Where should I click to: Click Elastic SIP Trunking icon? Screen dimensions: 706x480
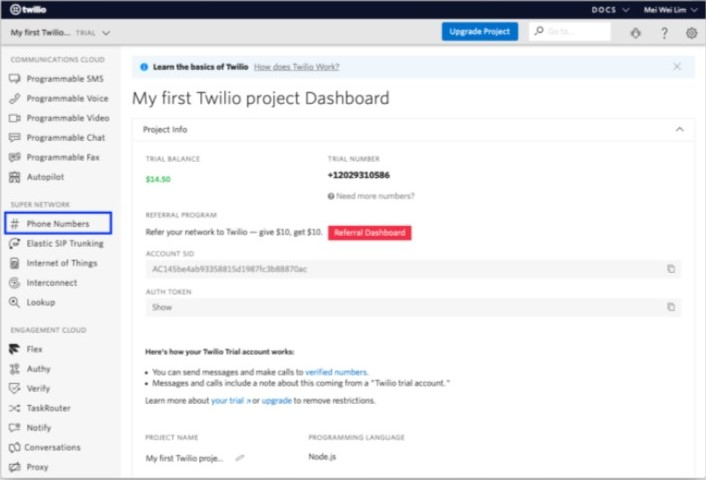click(15, 243)
